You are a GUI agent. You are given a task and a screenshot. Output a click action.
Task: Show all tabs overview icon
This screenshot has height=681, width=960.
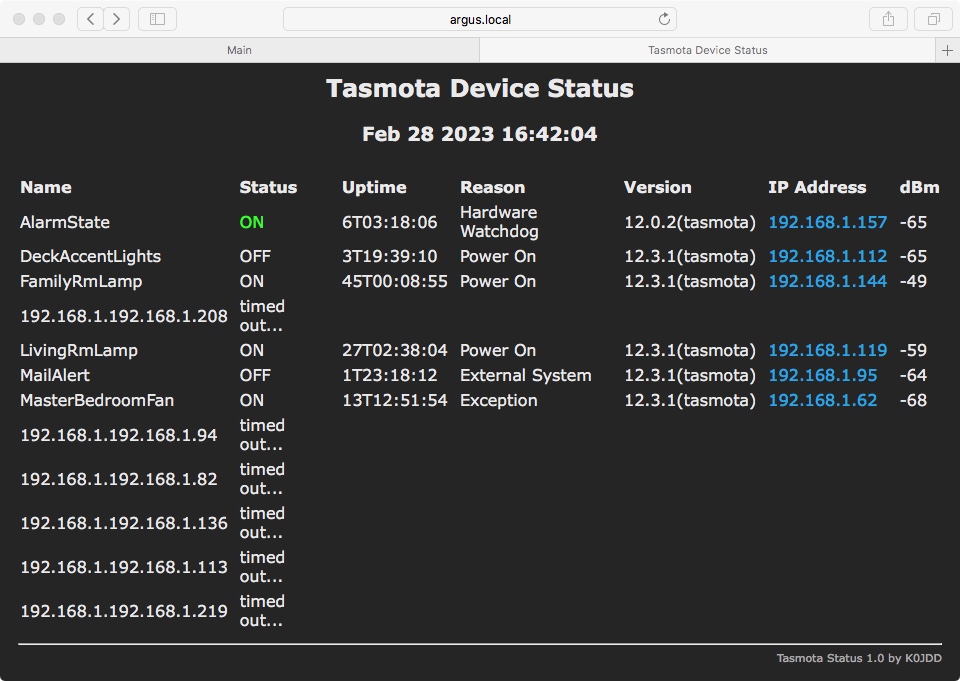[x=933, y=19]
